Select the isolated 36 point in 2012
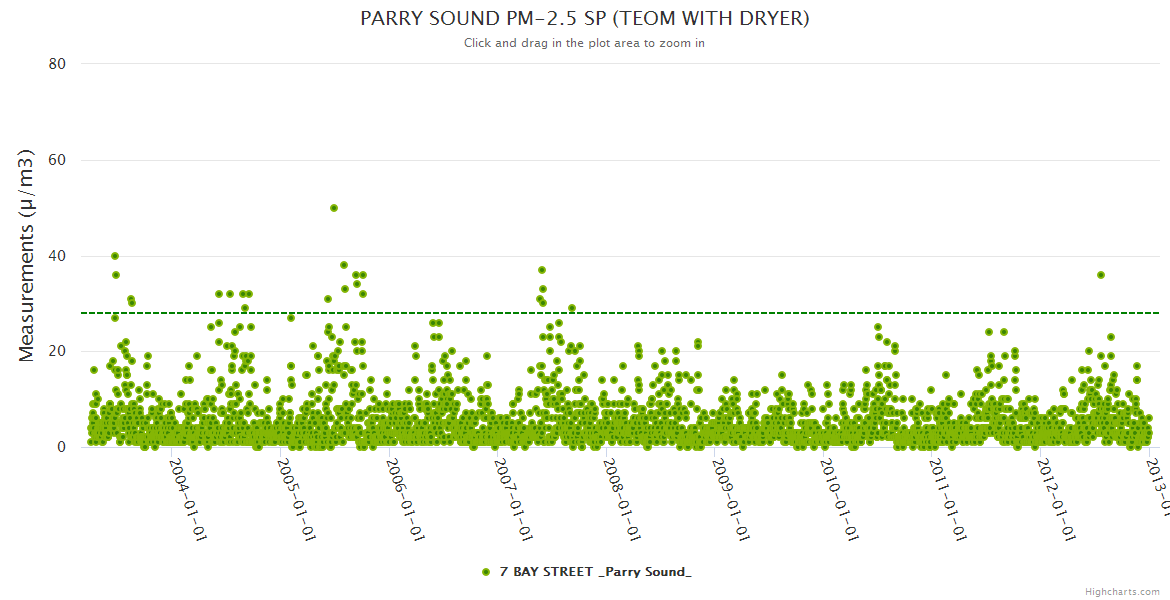The height and width of the screenshot is (600, 1170). coord(1100,275)
